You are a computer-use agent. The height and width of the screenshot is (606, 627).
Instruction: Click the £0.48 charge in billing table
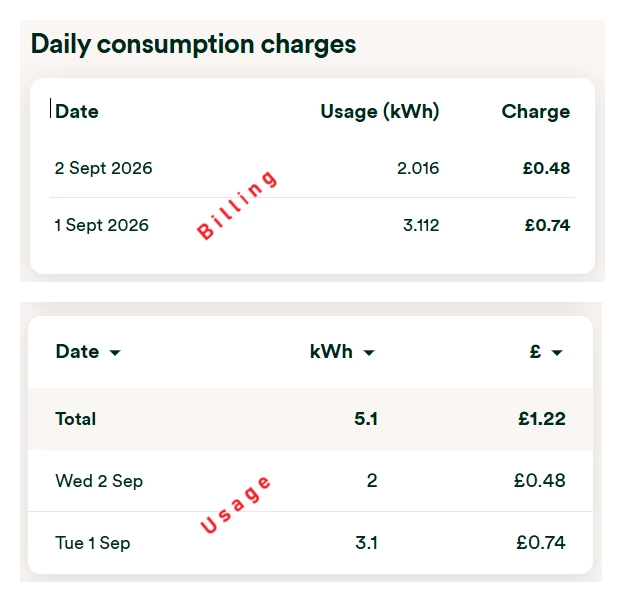pyautogui.click(x=547, y=168)
